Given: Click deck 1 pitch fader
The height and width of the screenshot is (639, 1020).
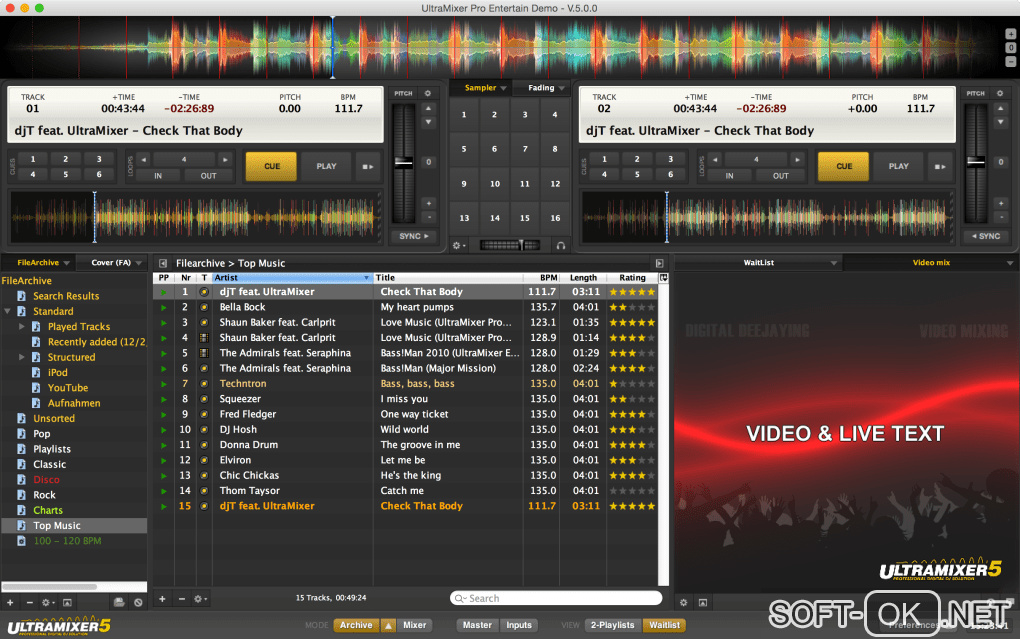Looking at the screenshot, I should click(x=403, y=163).
